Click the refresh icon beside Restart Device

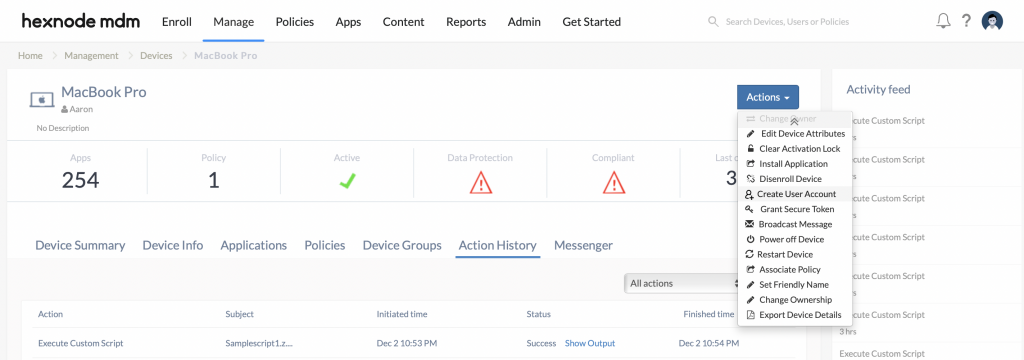[751, 254]
